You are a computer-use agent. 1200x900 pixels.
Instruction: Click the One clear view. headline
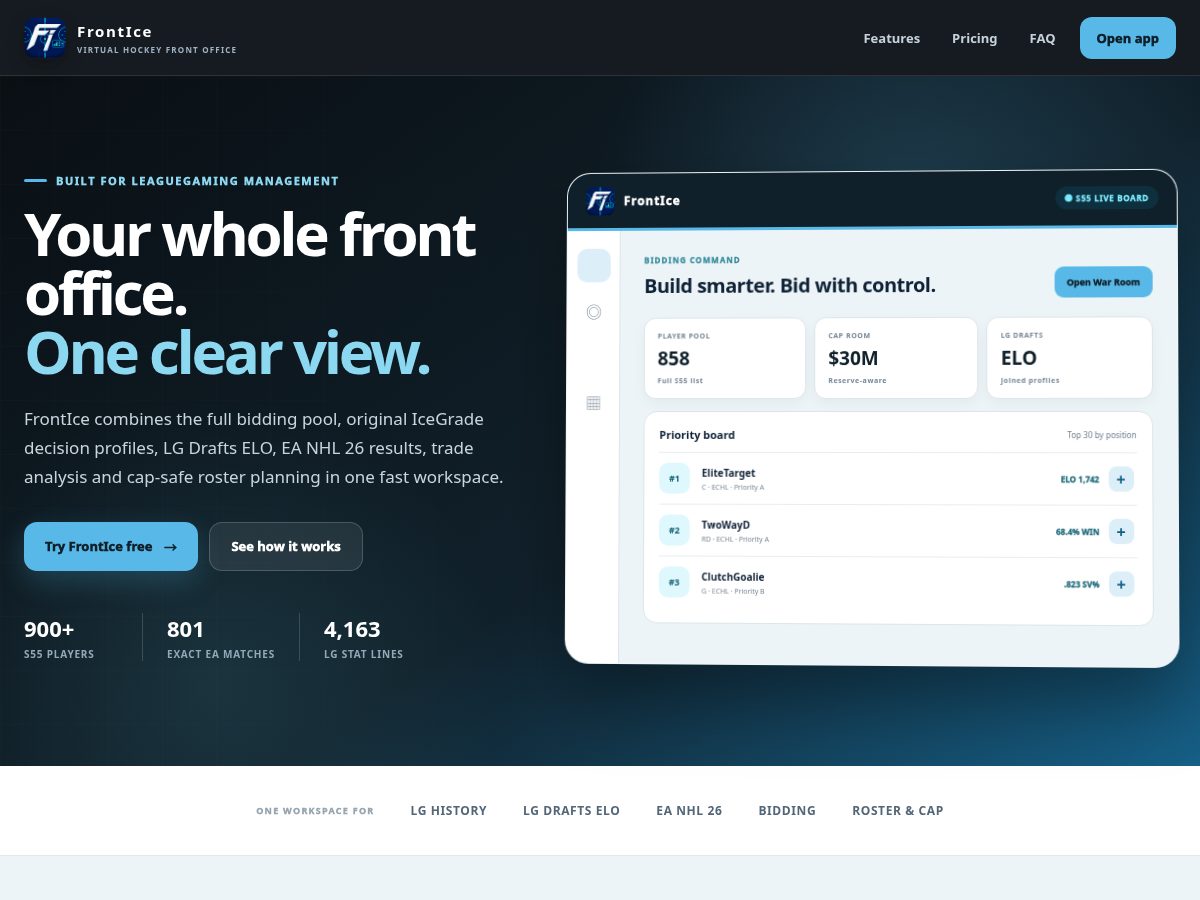(x=228, y=353)
